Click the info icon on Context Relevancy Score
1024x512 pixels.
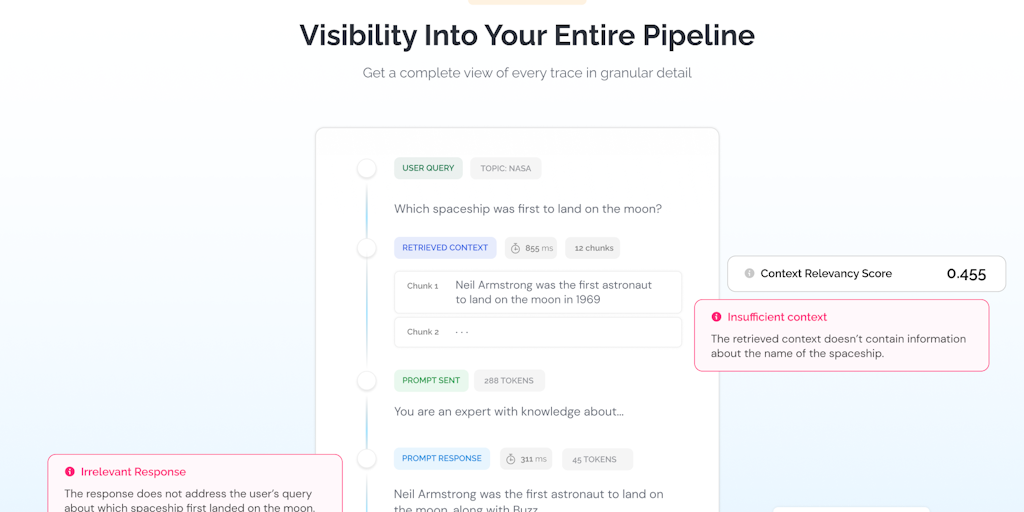pos(749,273)
